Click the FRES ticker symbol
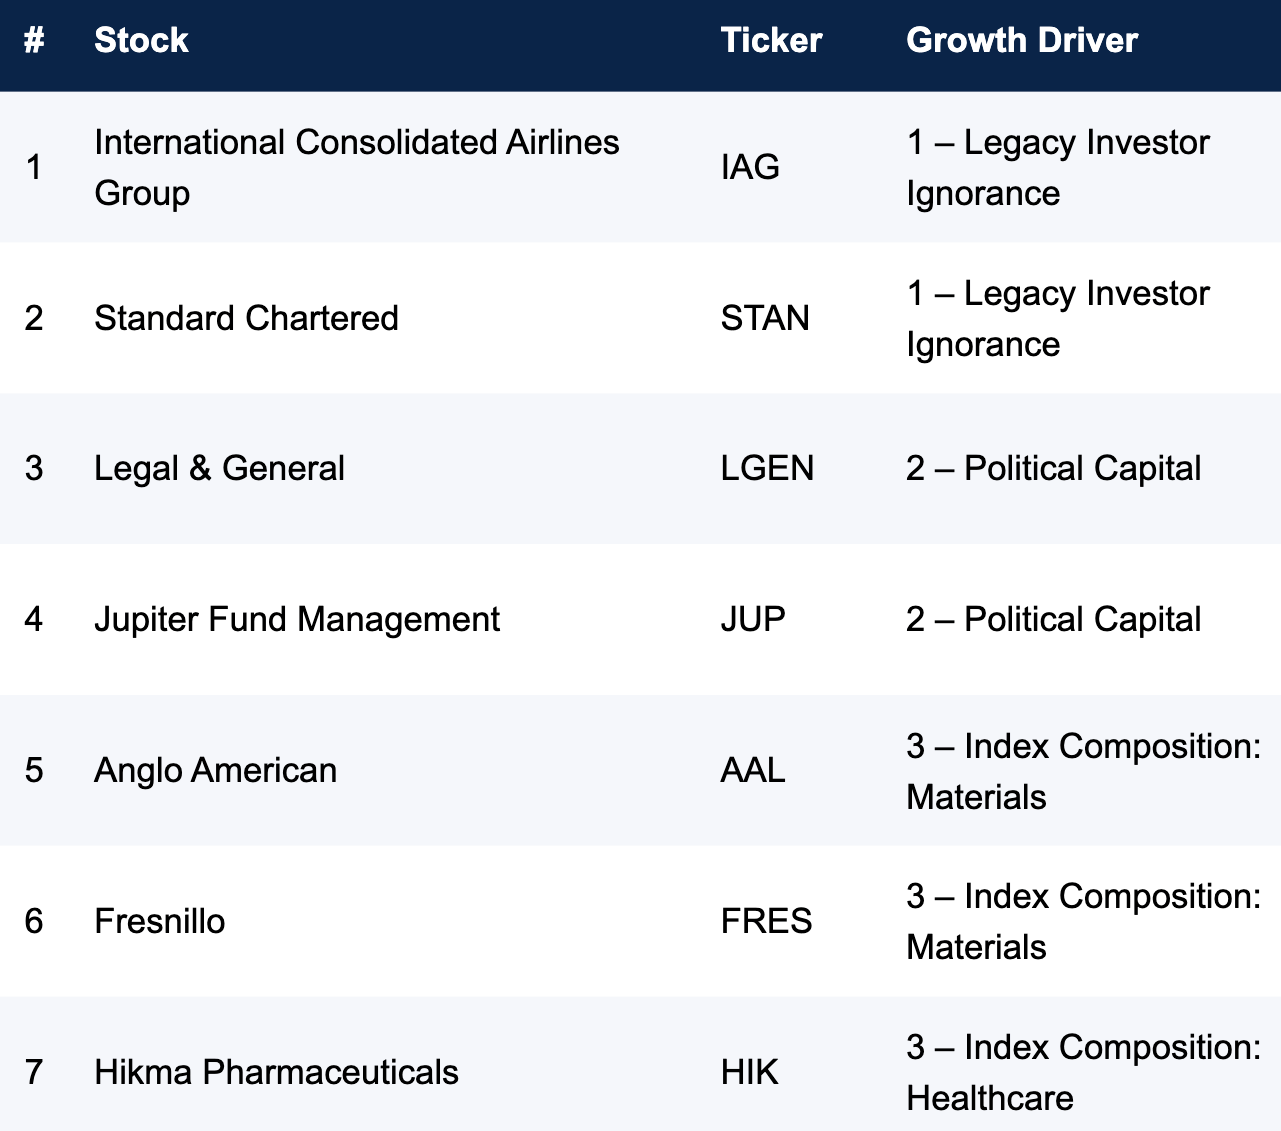This screenshot has height=1131, width=1281. pos(766,921)
